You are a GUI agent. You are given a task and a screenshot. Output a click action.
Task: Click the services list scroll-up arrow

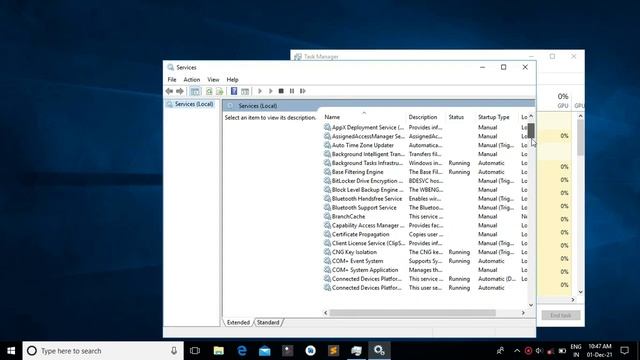[x=531, y=116]
